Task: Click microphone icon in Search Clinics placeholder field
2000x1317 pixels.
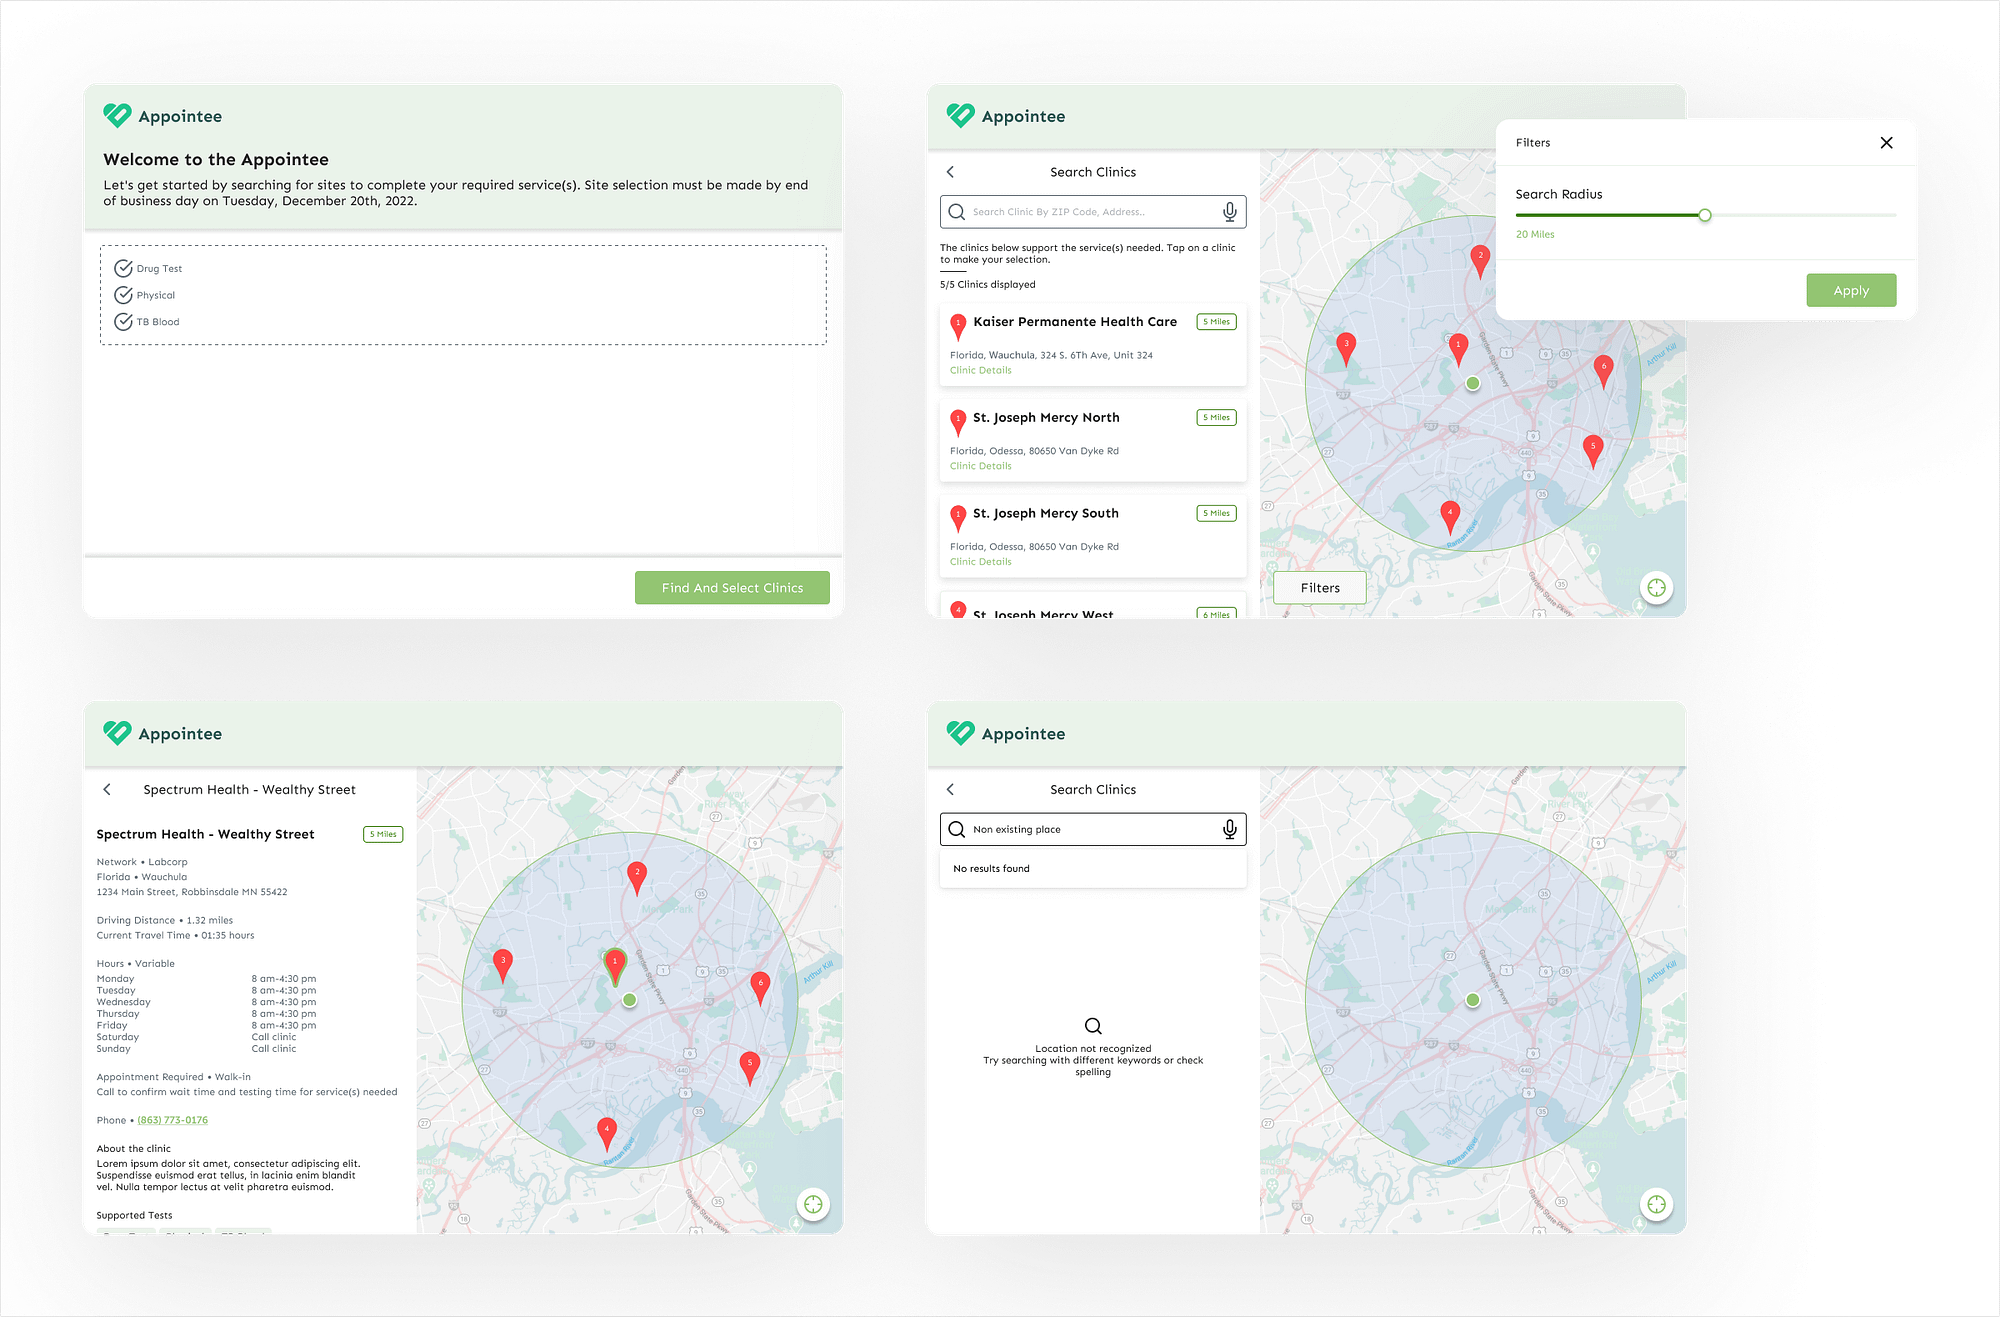Action: [x=1229, y=212]
